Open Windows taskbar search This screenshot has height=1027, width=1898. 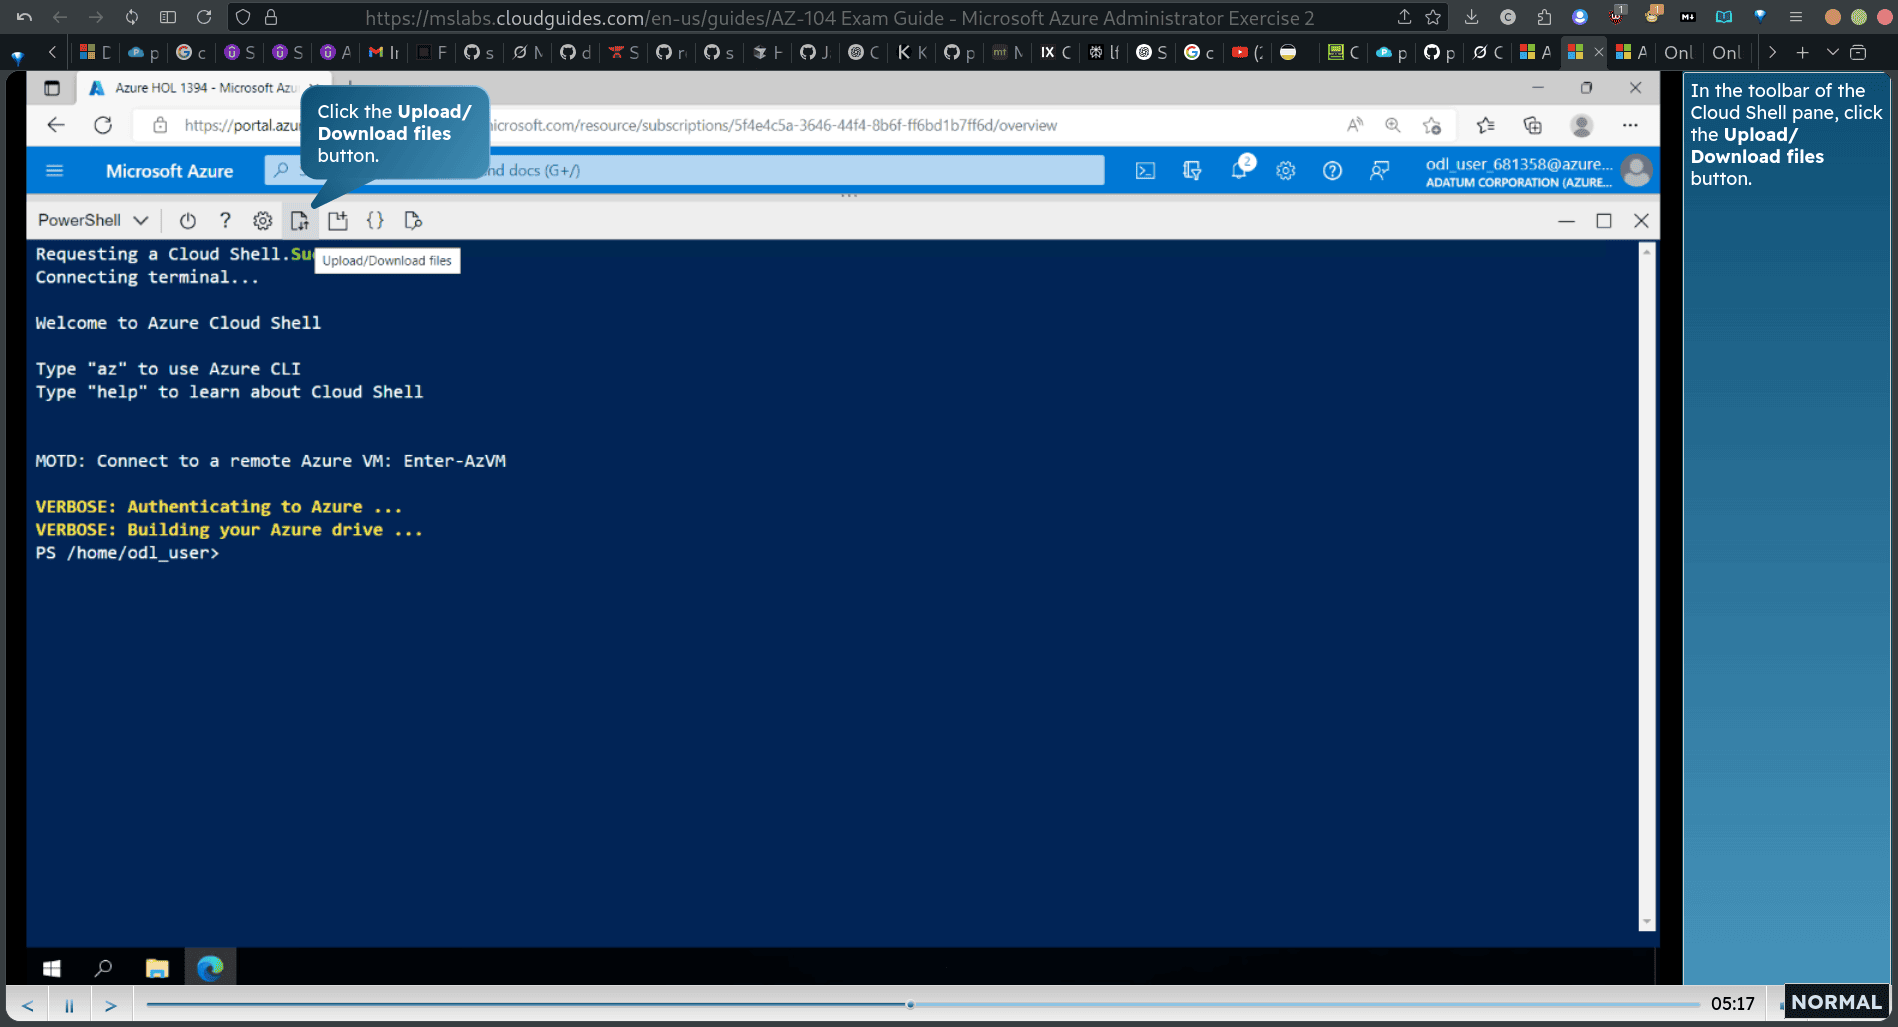point(103,968)
